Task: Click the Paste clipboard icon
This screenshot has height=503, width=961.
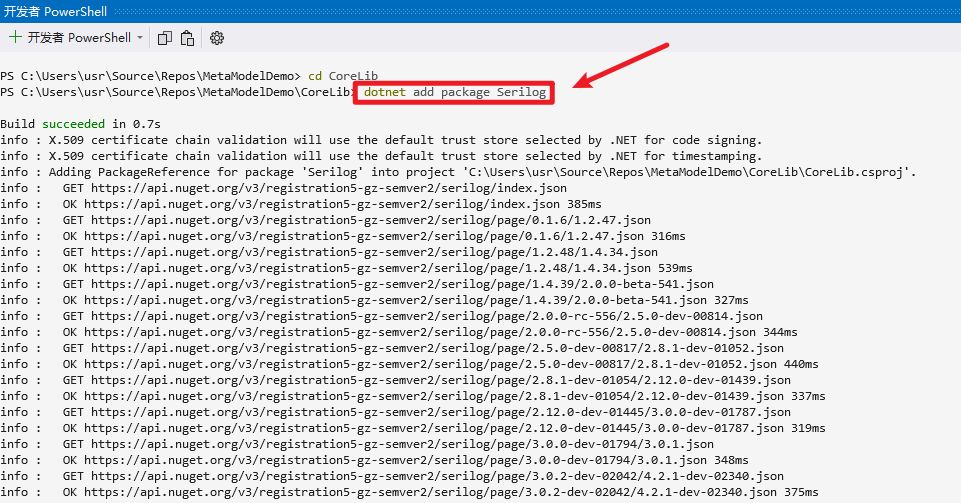Action: pos(188,38)
